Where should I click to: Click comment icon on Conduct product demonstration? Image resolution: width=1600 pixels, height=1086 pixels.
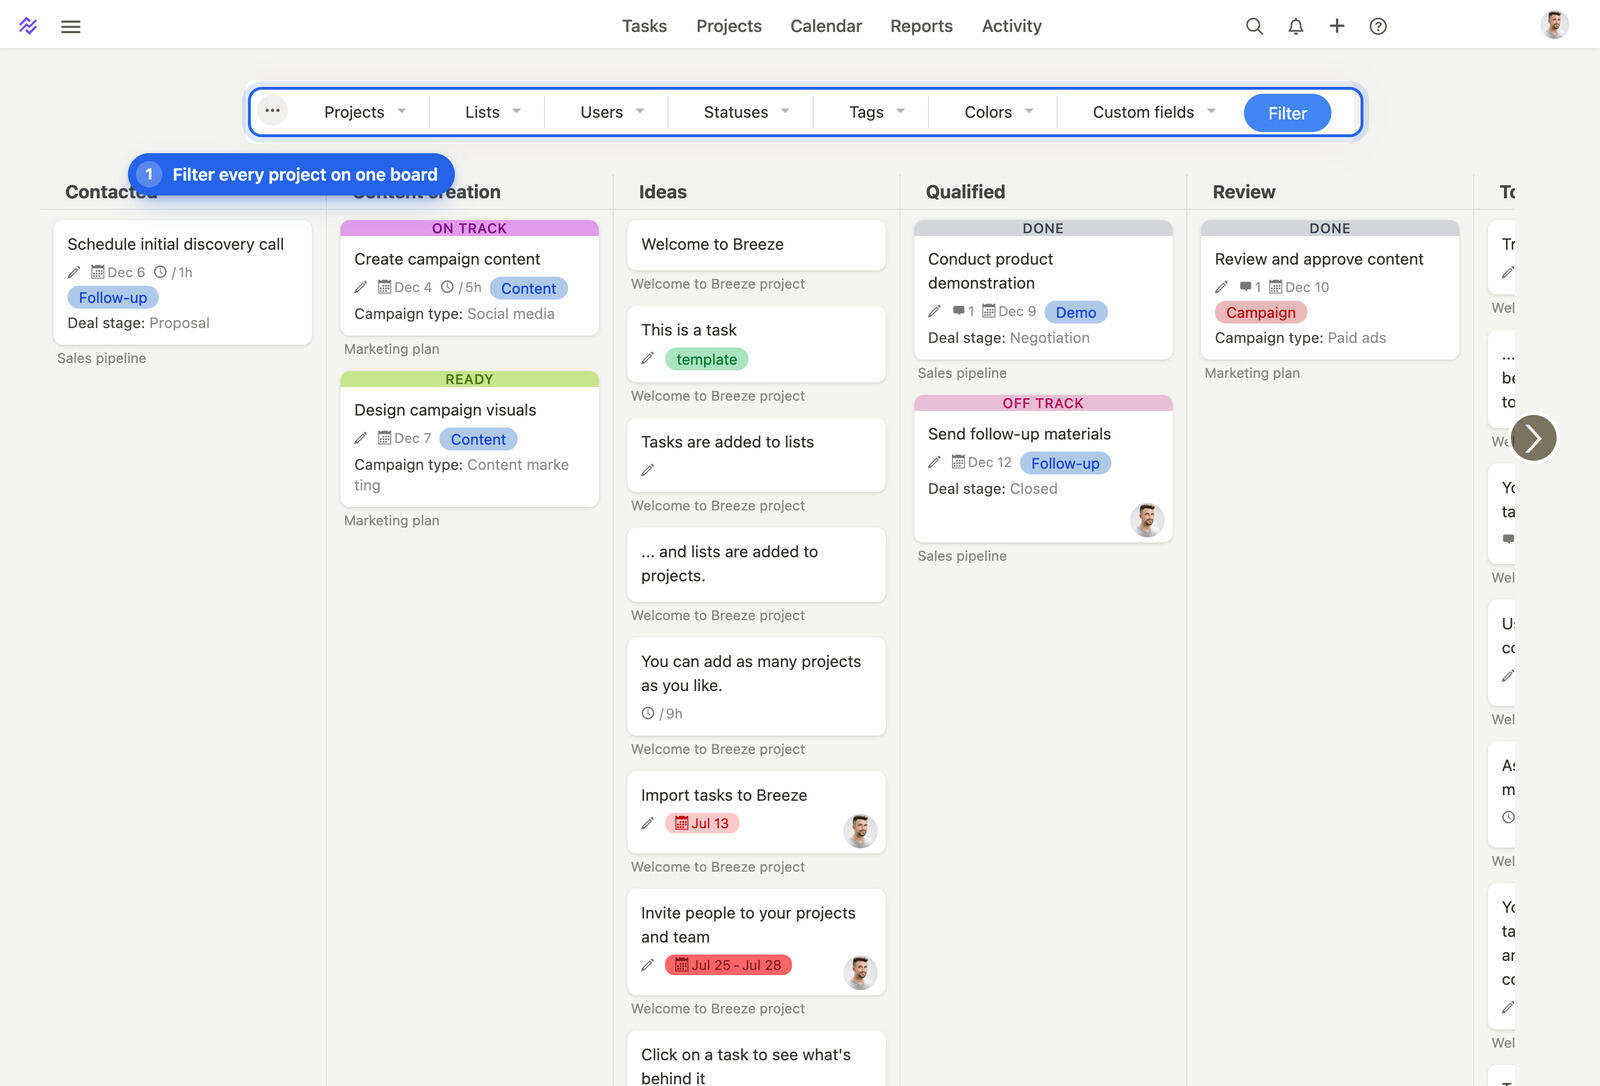tap(959, 311)
